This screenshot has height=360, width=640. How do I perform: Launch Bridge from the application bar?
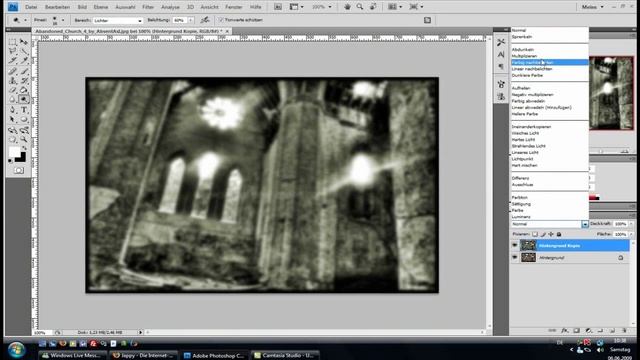(x=278, y=7)
